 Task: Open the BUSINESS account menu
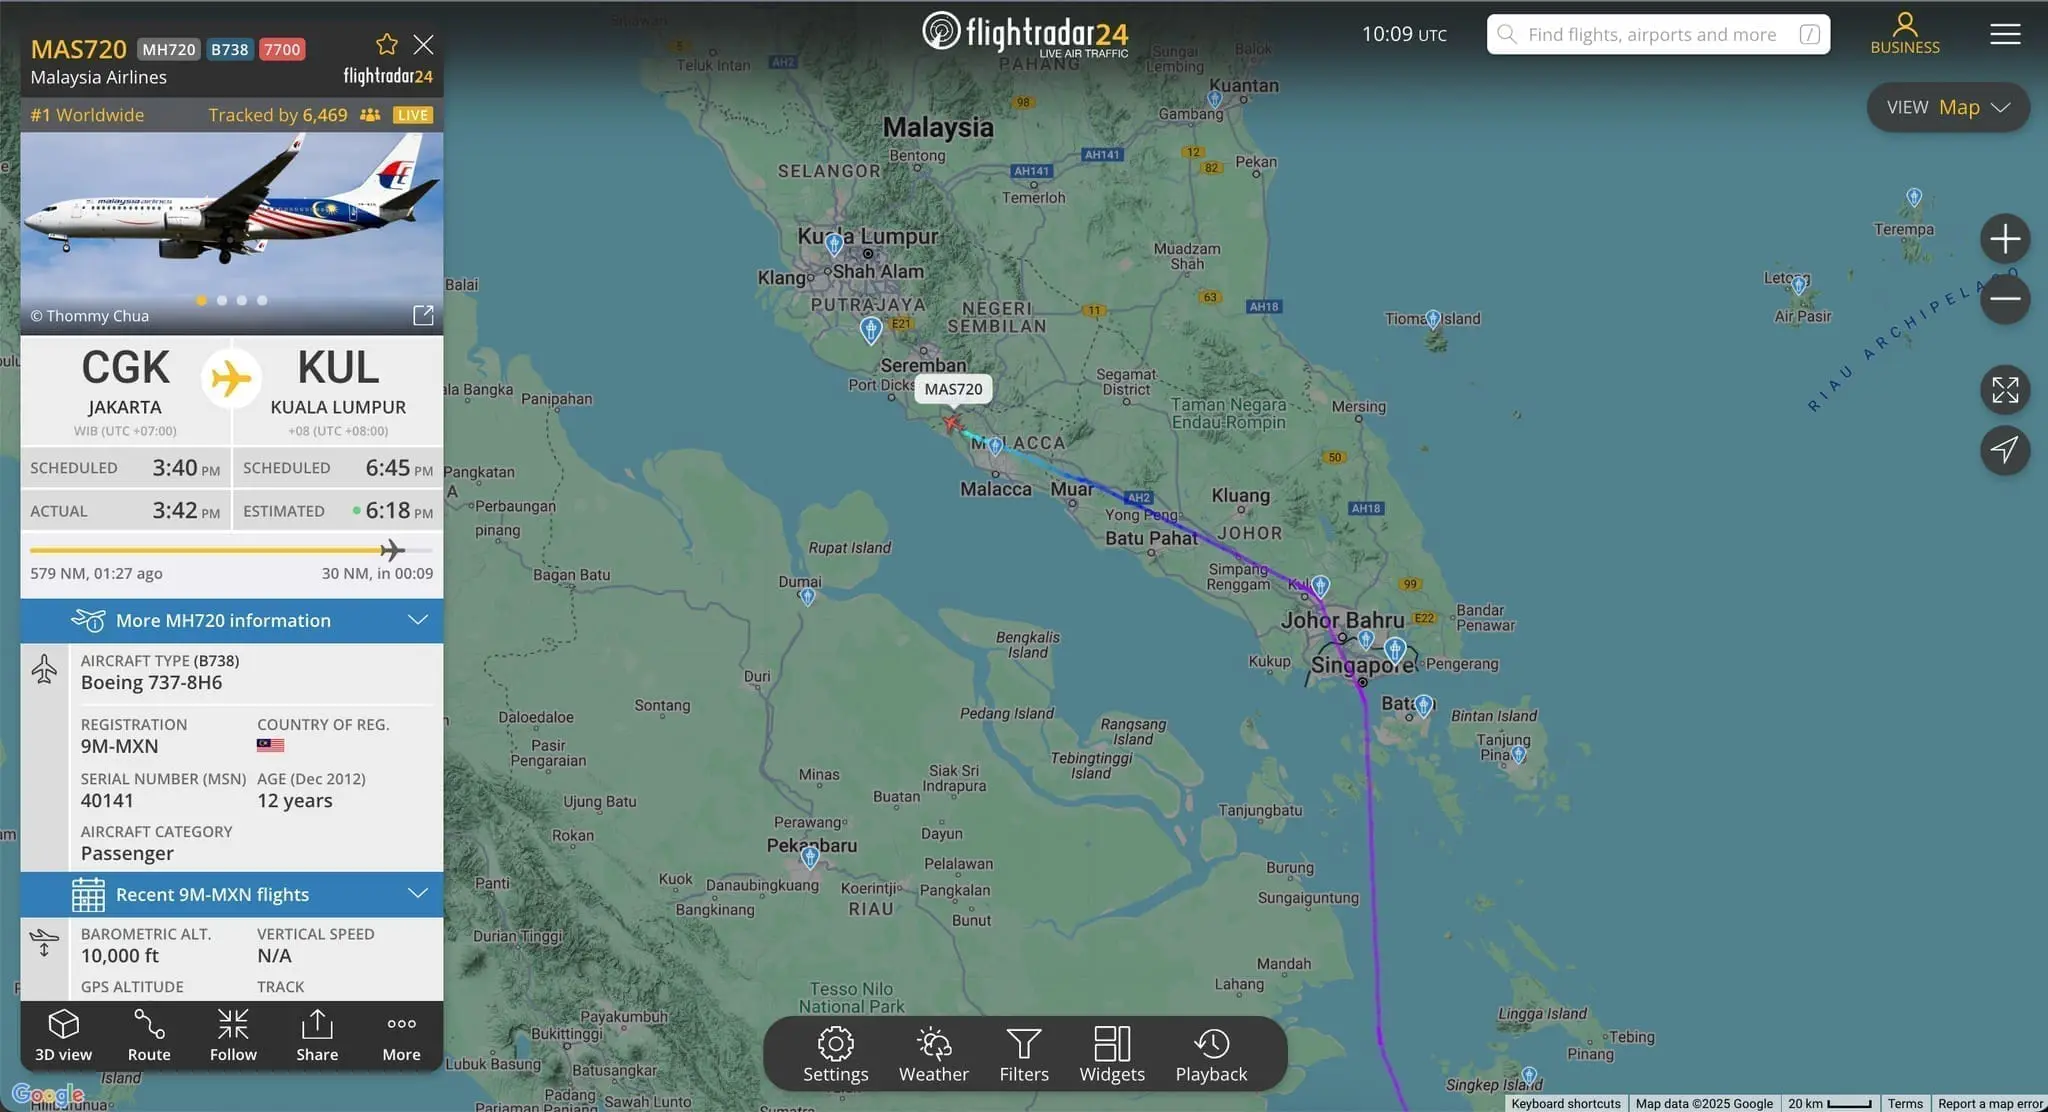click(x=1904, y=33)
